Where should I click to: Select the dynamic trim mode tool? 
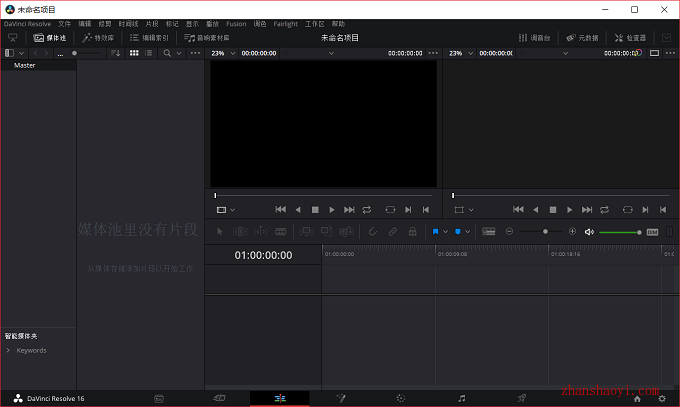pos(260,232)
